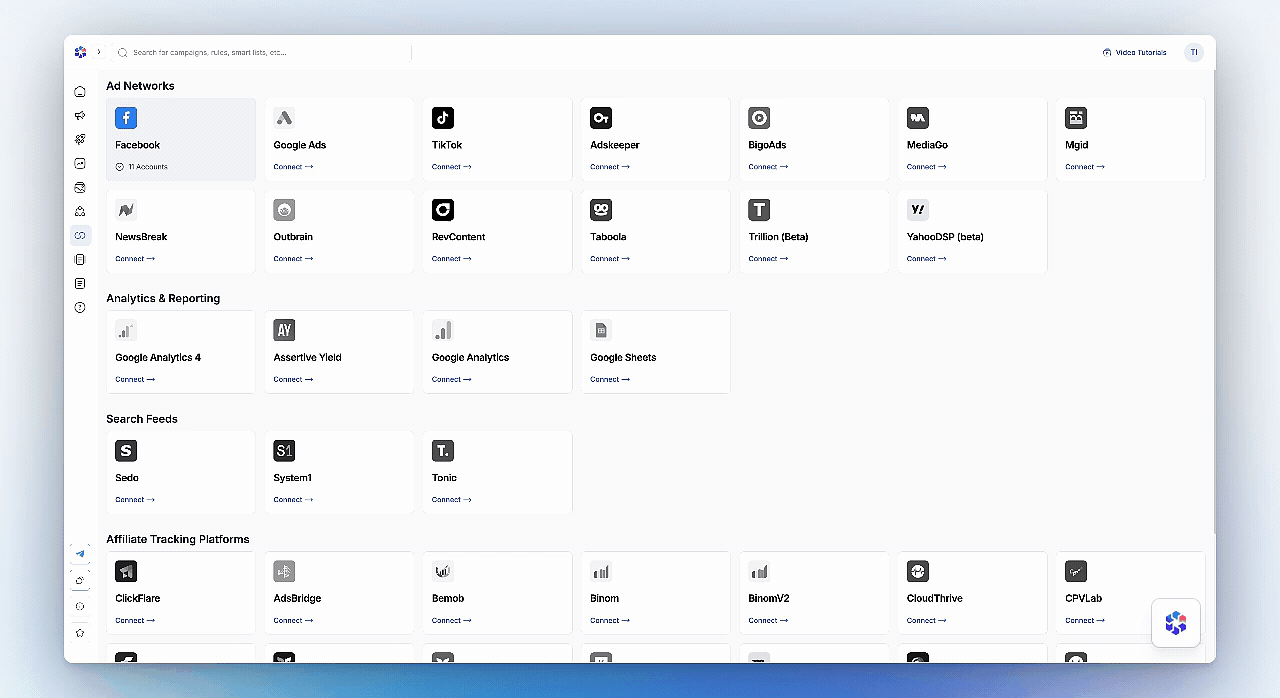Open Video Tutorials link
Viewport: 1280px width, 698px height.
point(1134,52)
